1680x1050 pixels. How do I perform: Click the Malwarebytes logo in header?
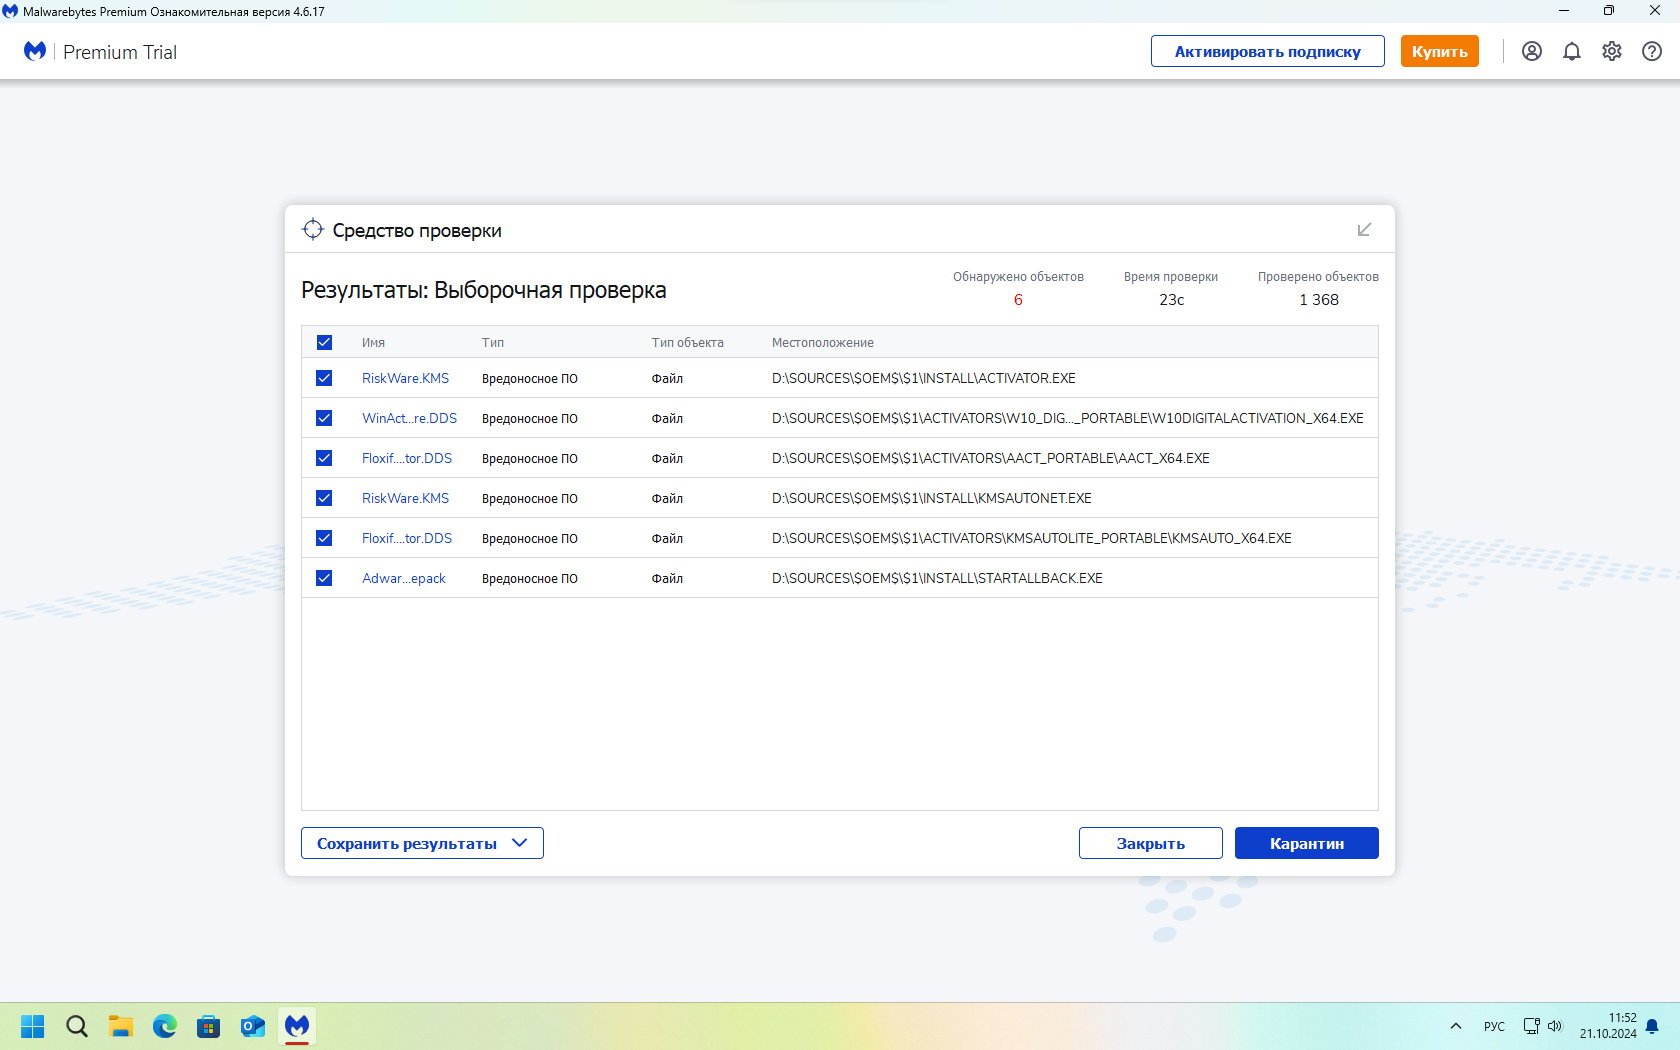click(35, 51)
